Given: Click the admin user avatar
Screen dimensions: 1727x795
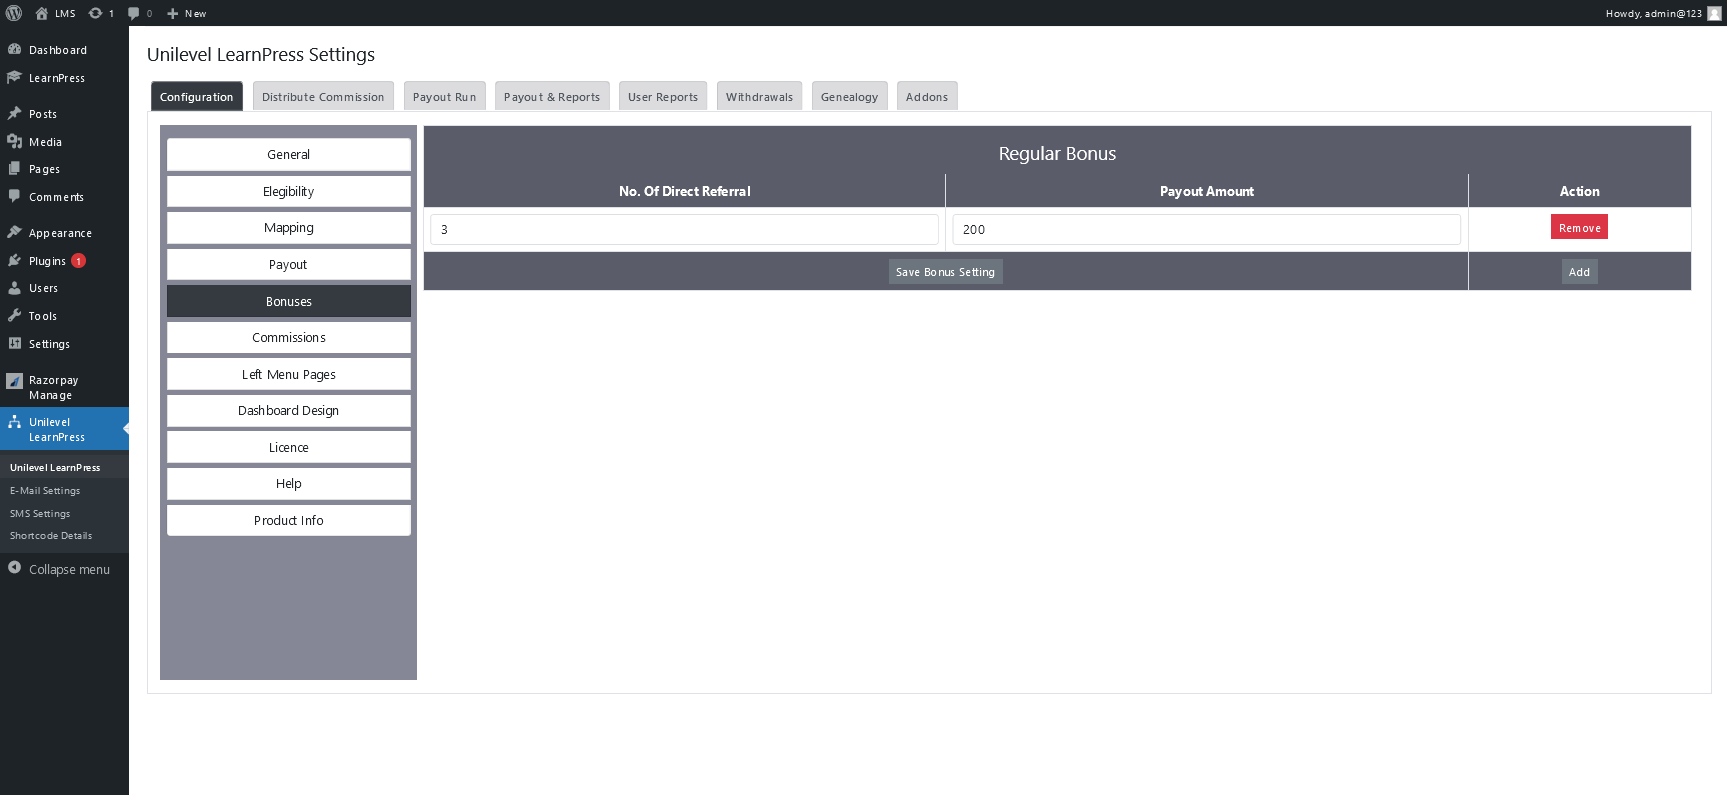Looking at the screenshot, I should coord(1714,13).
